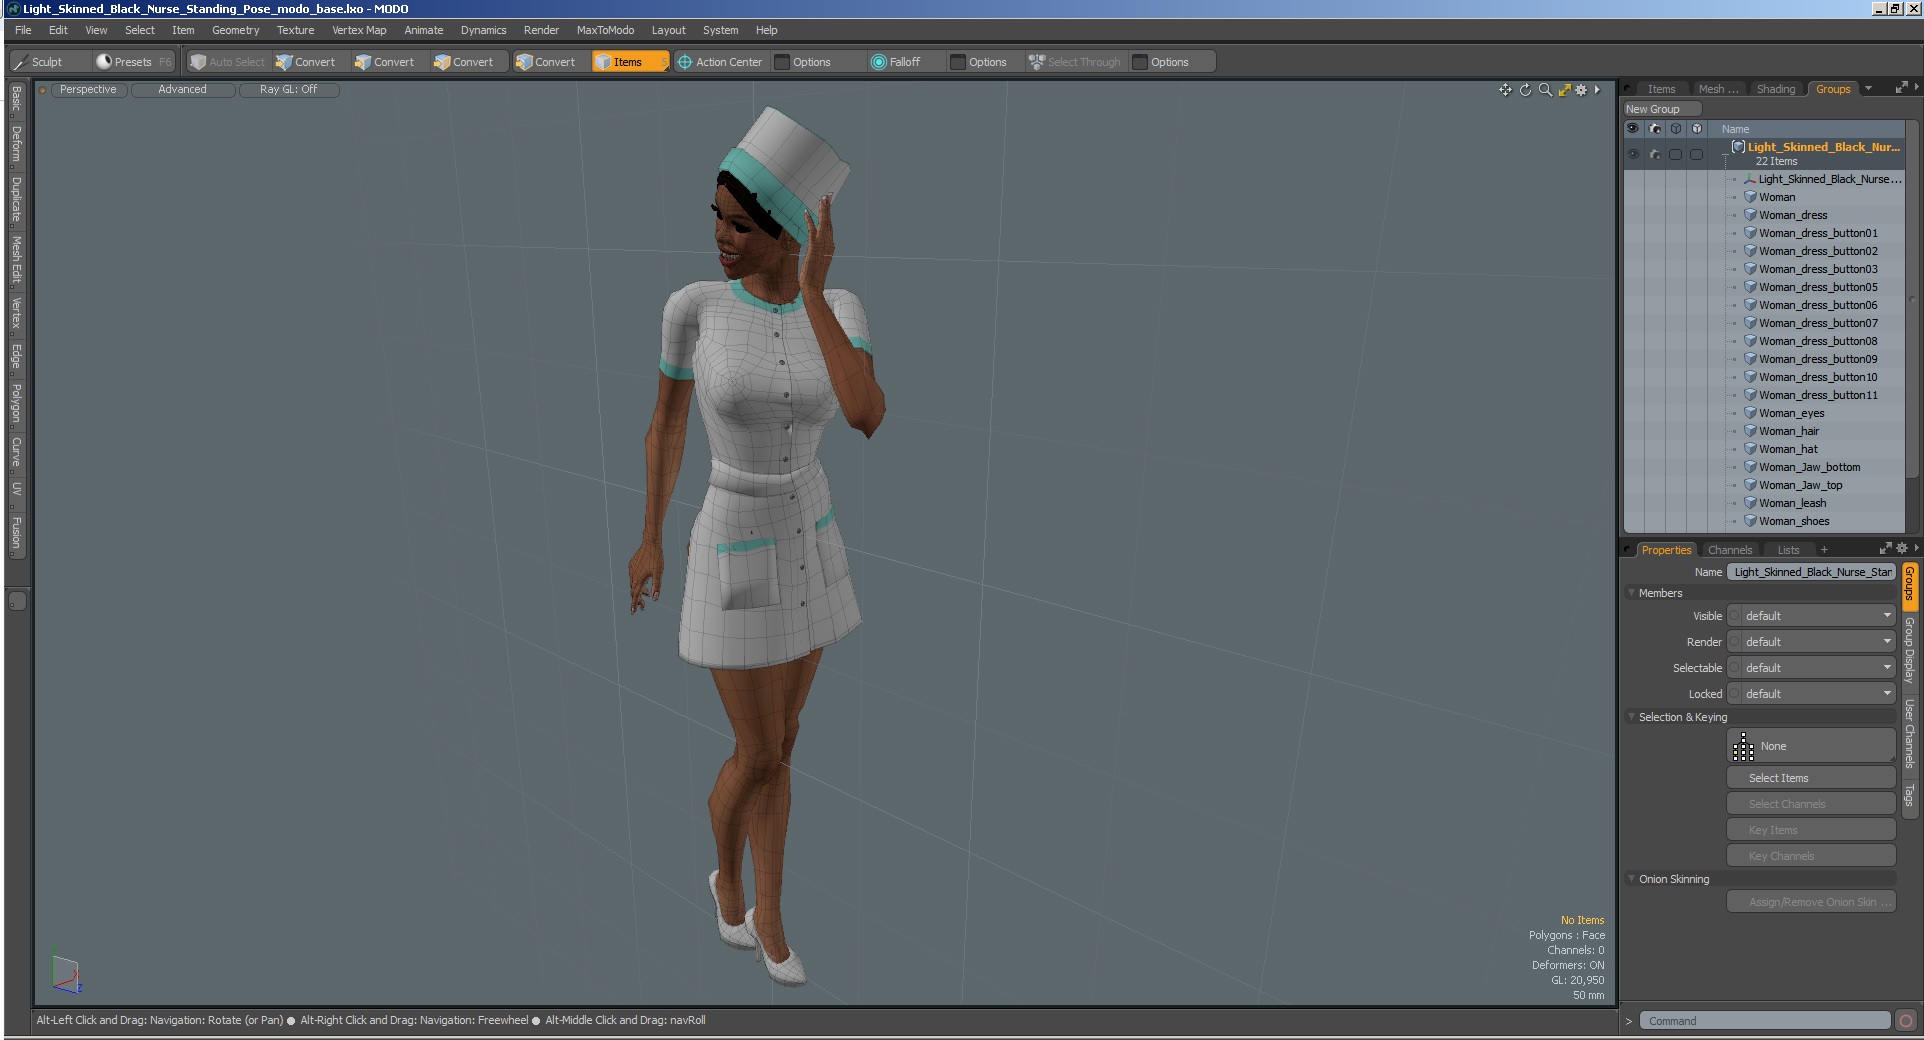Toggle the first box checkbox of nurse group
1924x1040 pixels.
coord(1676,154)
